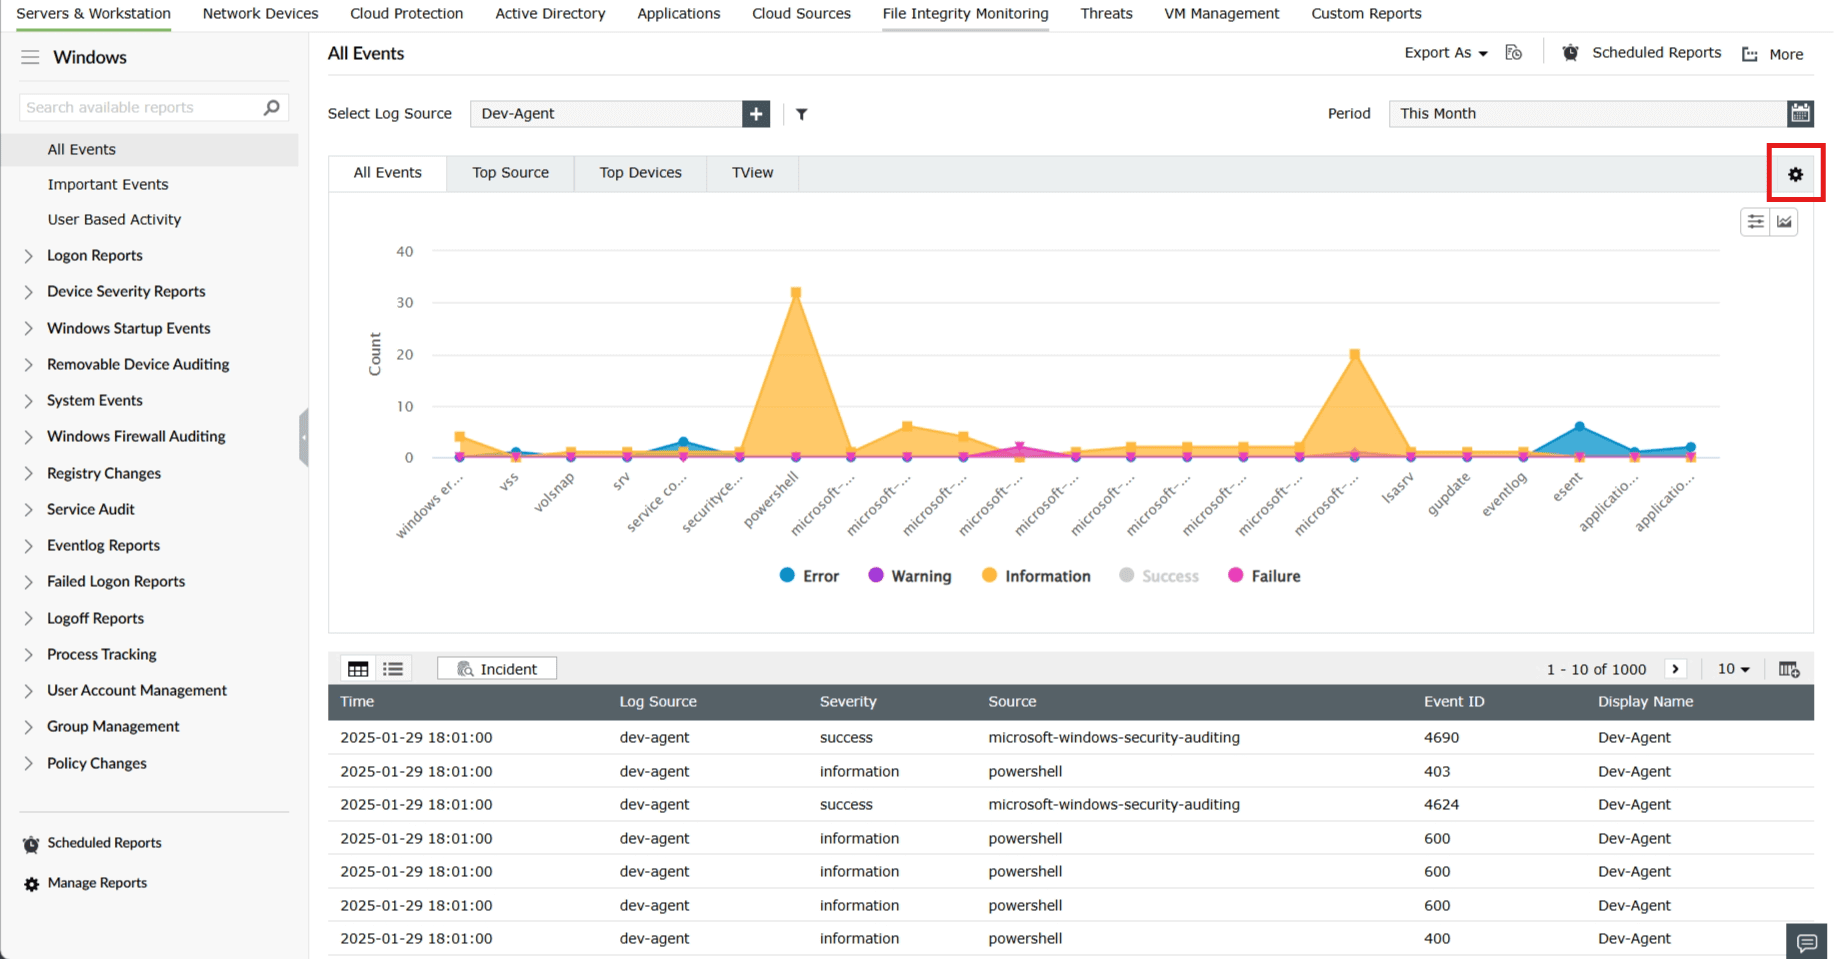This screenshot has width=1834, height=959.
Task: Click the search magnifier in the reports search box
Action: [271, 107]
